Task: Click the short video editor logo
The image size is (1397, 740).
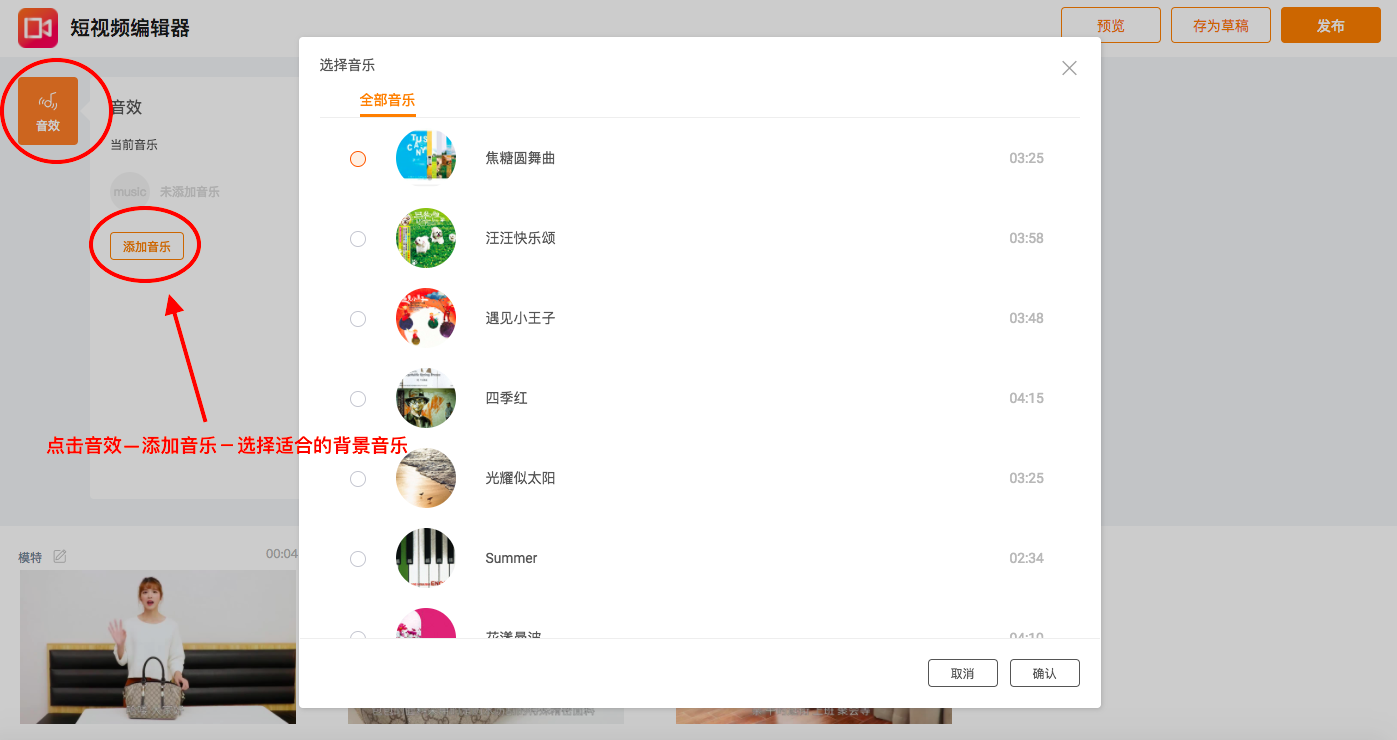Action: point(37,28)
